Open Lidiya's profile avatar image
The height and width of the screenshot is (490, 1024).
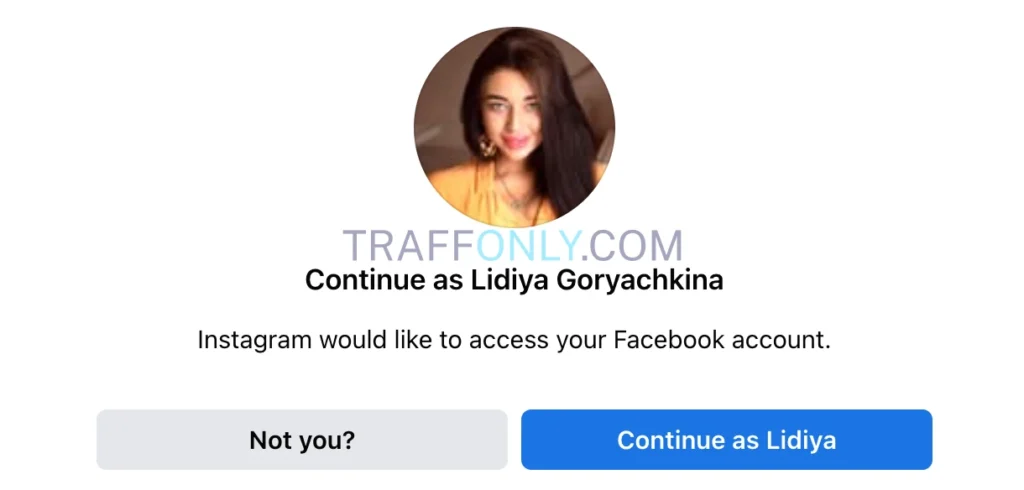[514, 127]
